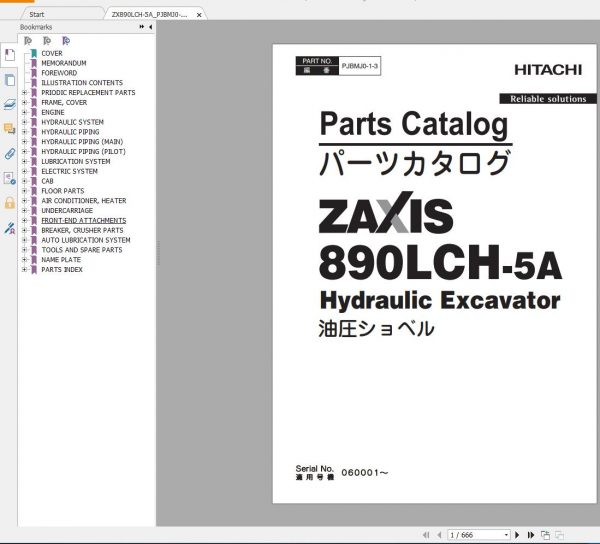Expand the HYDRAULIC PIPING (MAIN) node
The width and height of the screenshot is (600, 544).
(x=24, y=142)
